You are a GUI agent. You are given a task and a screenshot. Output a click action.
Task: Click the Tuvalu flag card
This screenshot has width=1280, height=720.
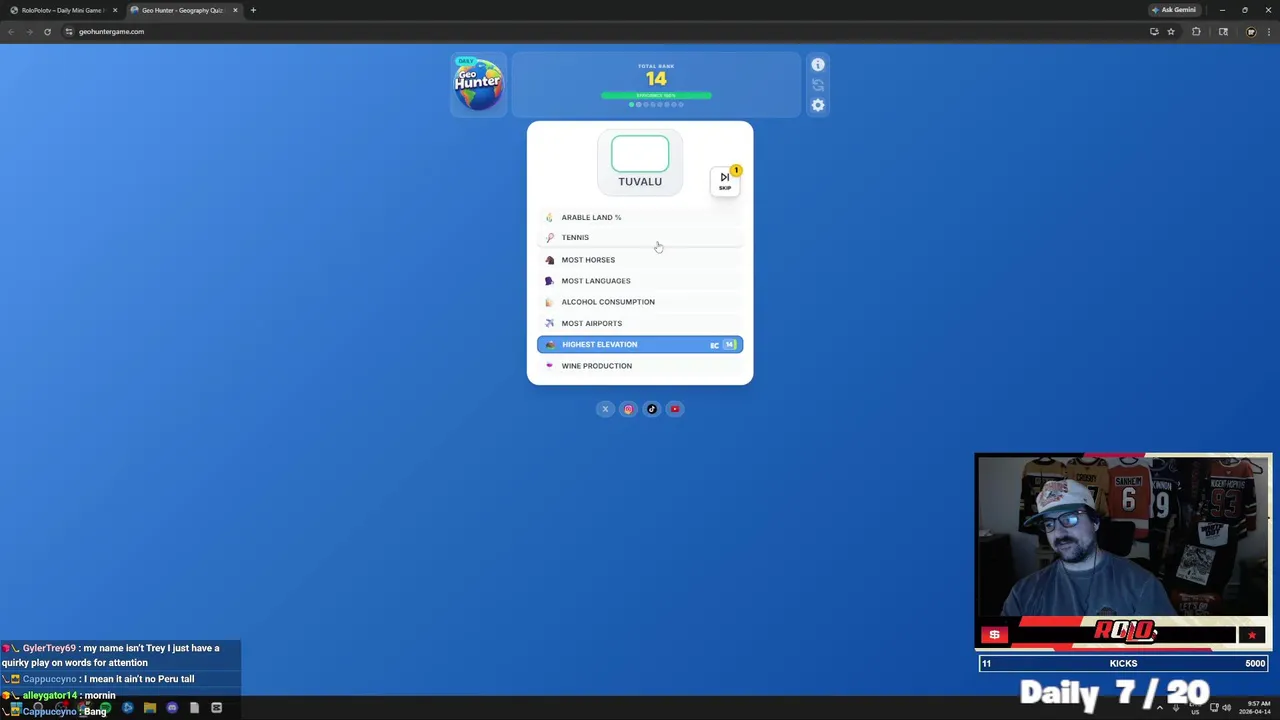[640, 162]
